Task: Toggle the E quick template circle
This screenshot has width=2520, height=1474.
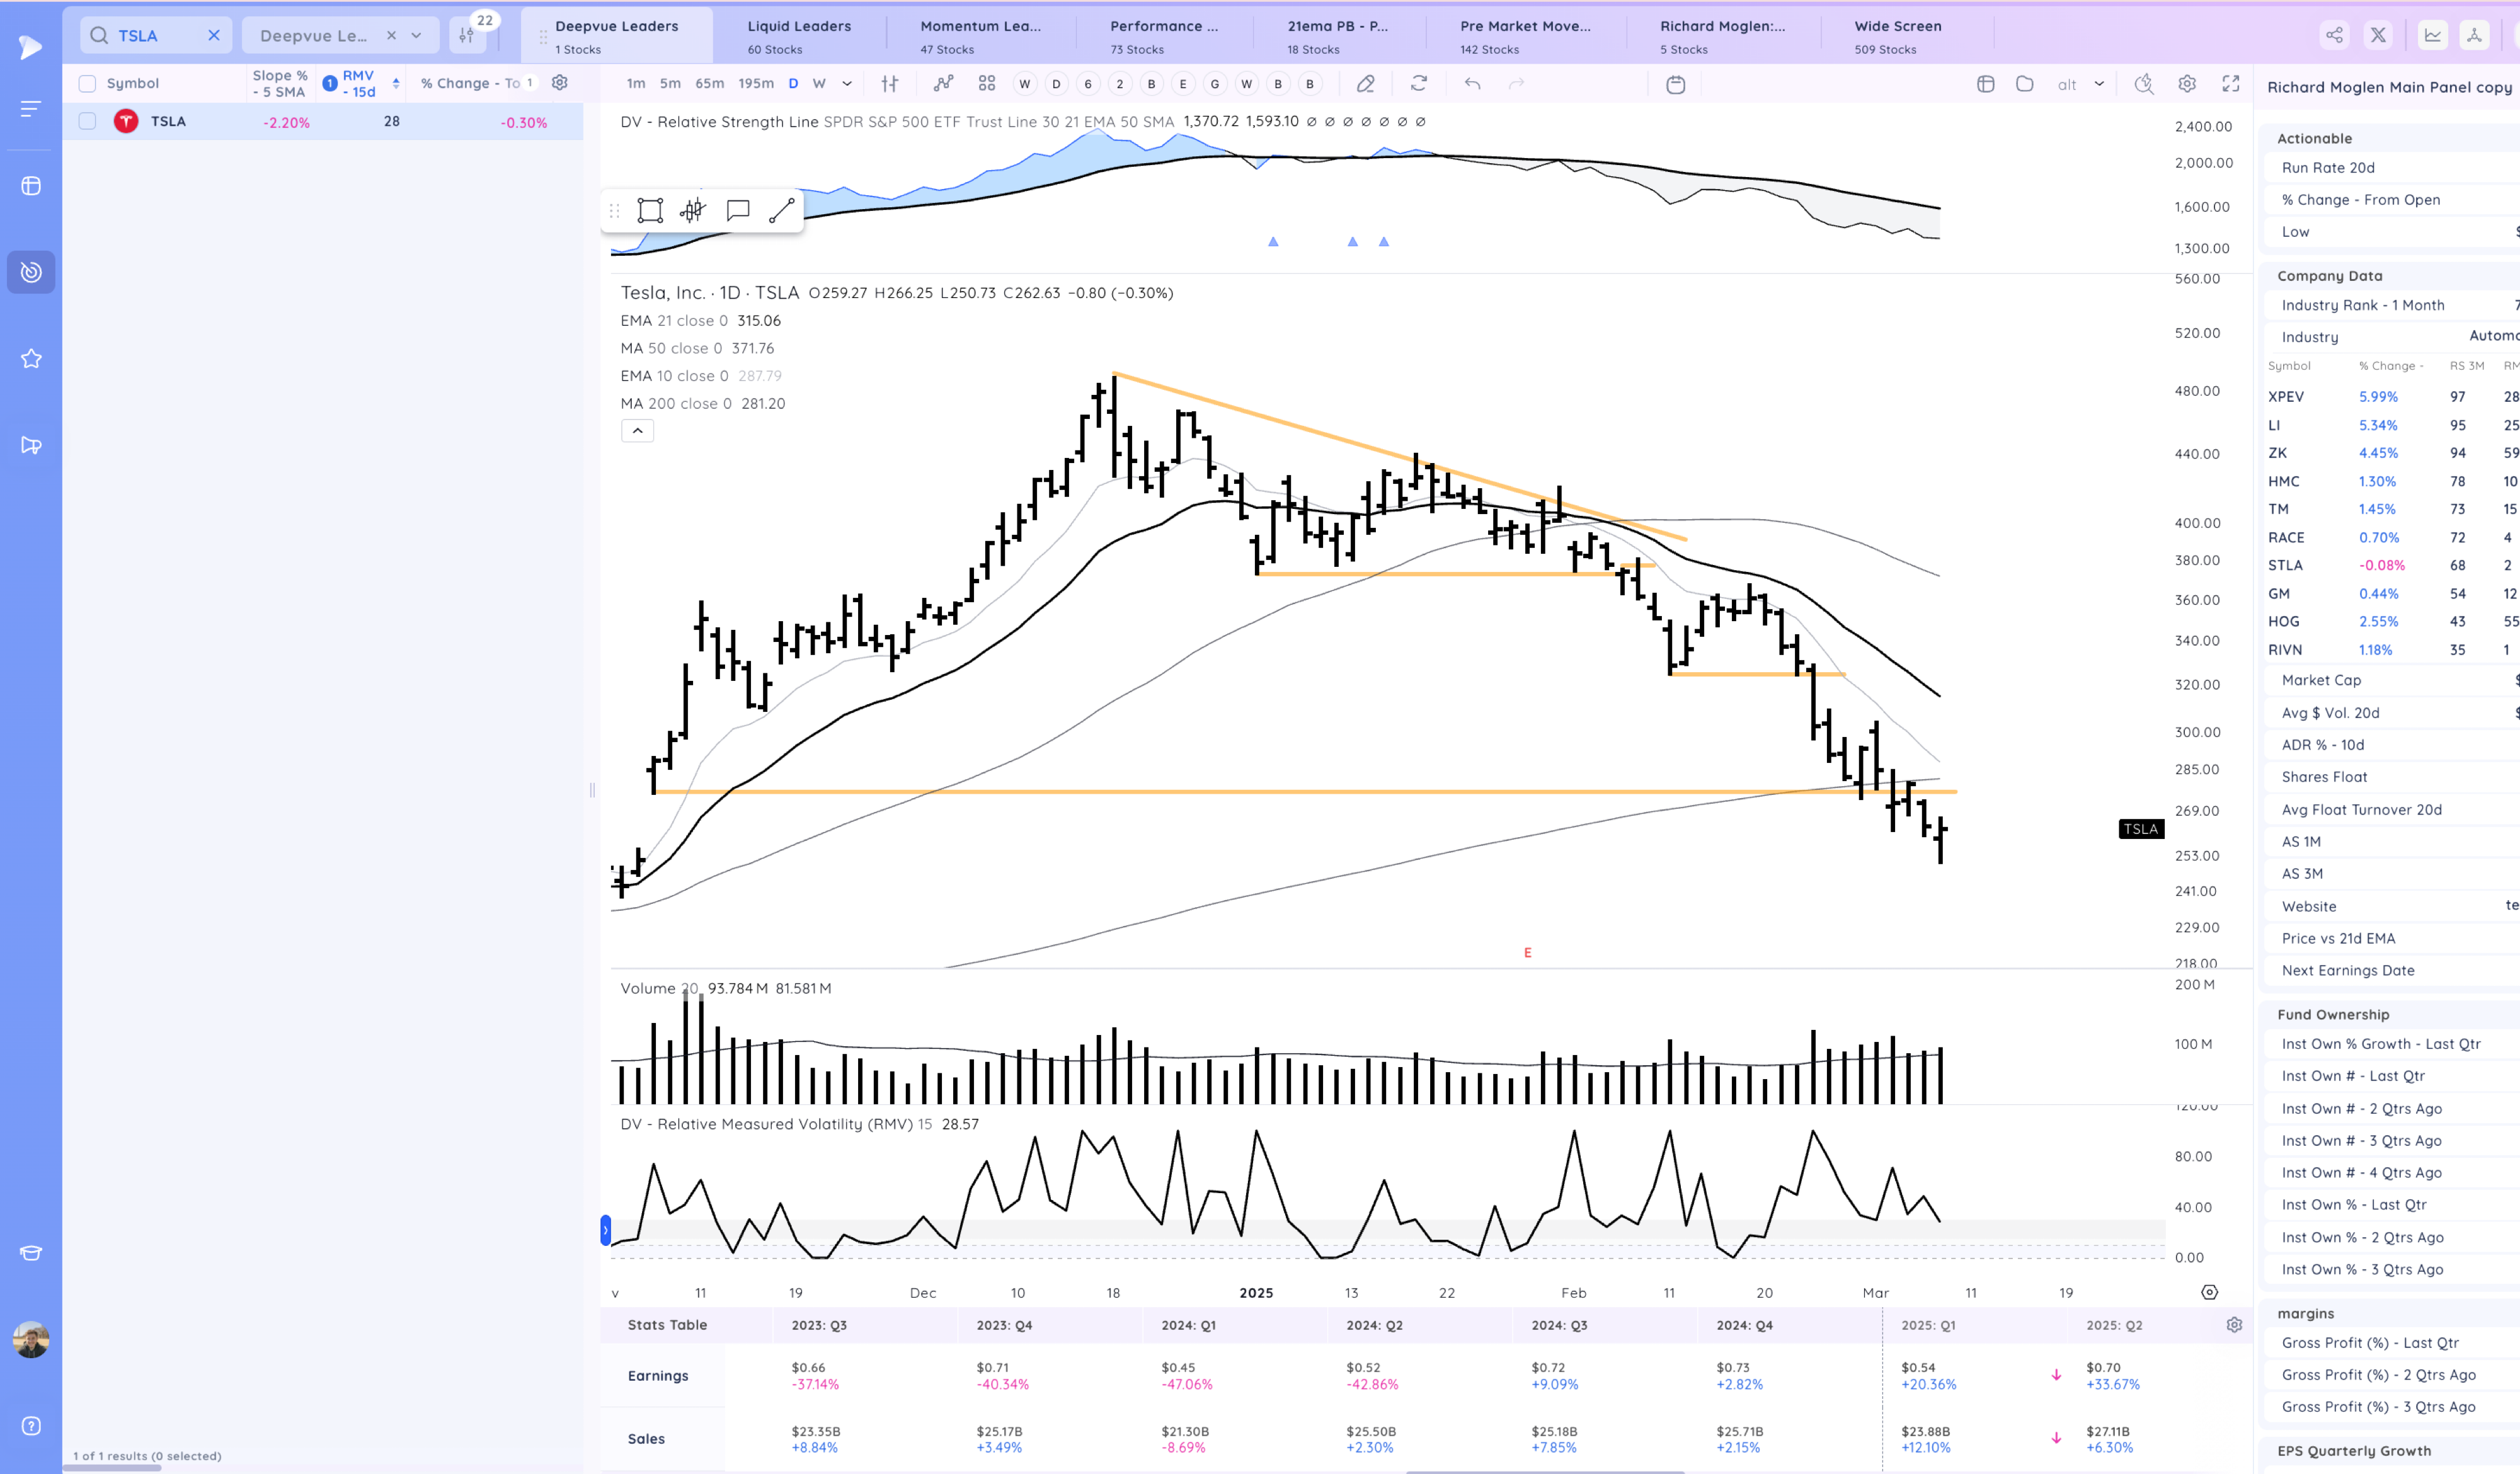Action: [1183, 84]
